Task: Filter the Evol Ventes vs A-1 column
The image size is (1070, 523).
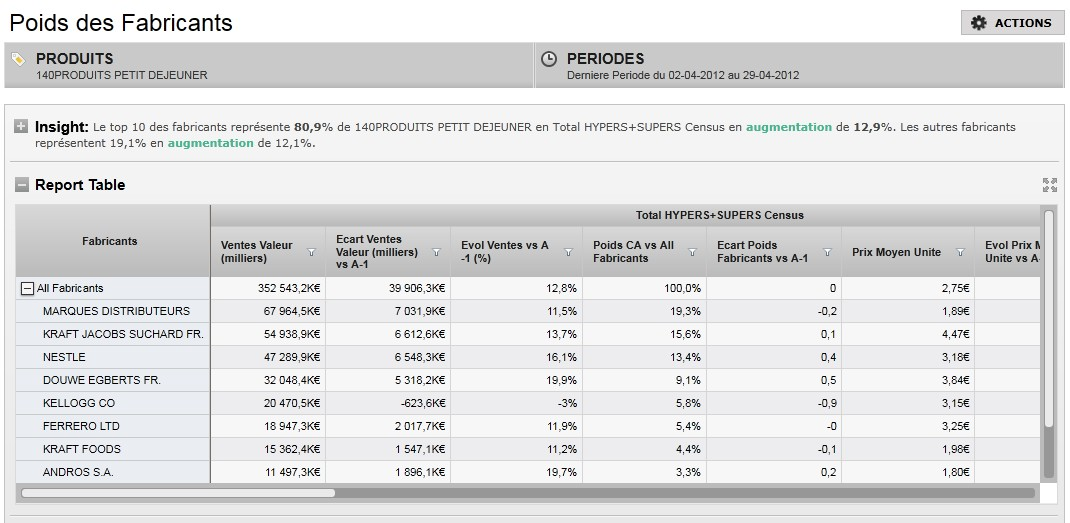Action: pyautogui.click(x=568, y=252)
